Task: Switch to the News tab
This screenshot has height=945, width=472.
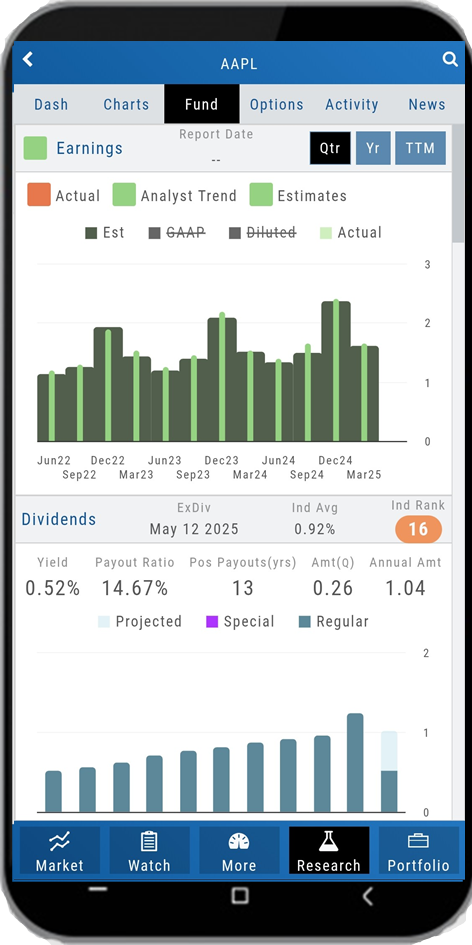Action: click(x=427, y=104)
